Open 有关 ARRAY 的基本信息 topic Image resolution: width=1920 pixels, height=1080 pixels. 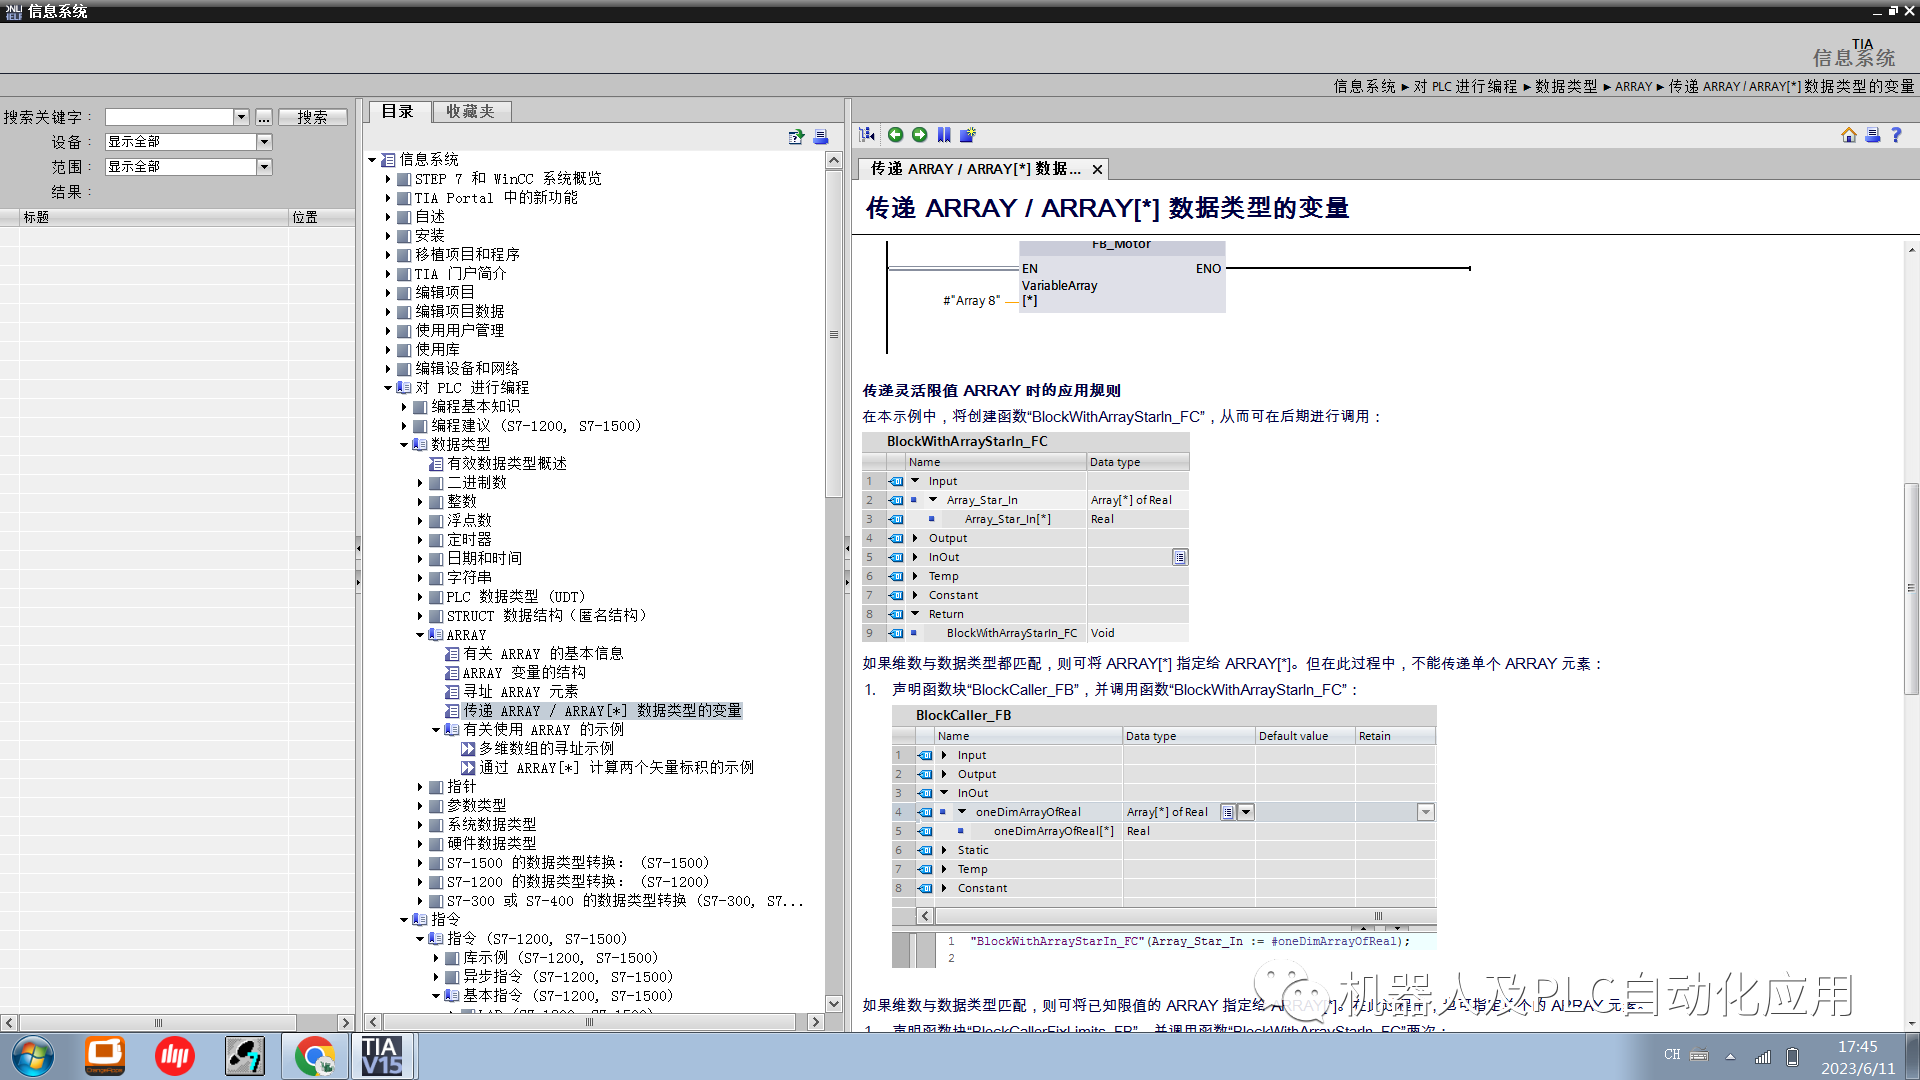click(543, 654)
